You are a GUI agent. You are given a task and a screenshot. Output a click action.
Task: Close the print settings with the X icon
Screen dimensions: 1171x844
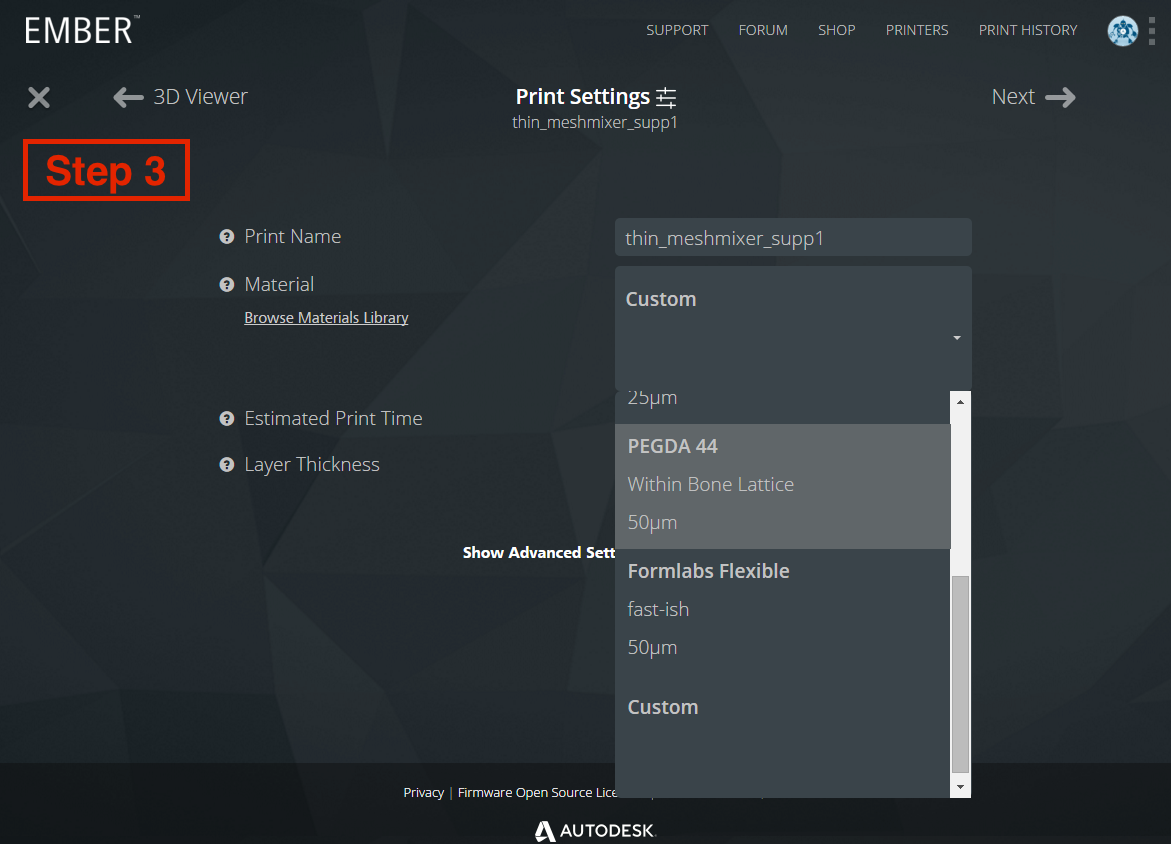pos(39,98)
